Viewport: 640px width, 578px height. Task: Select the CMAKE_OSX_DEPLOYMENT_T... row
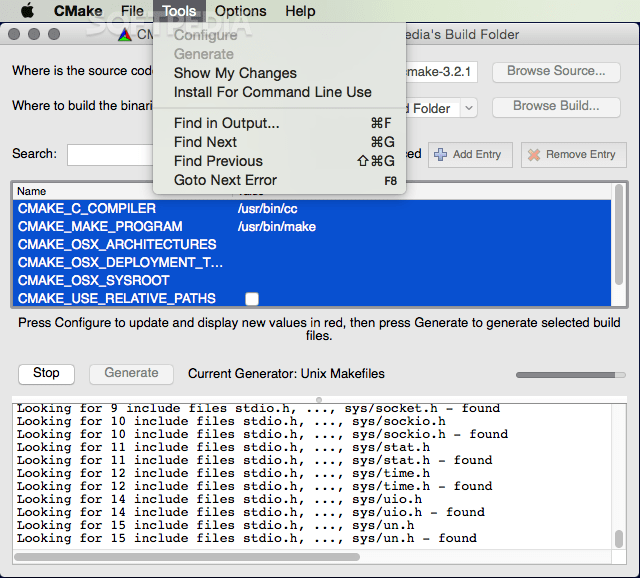click(x=312, y=262)
